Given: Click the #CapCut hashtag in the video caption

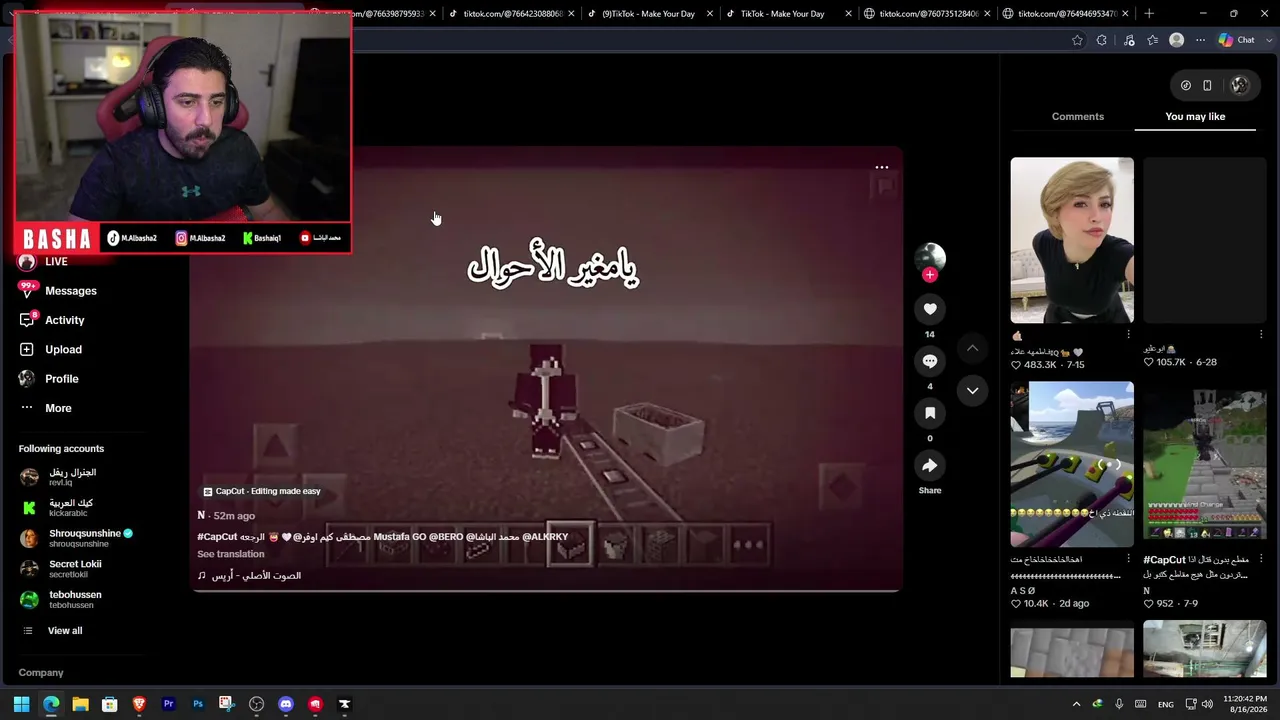Looking at the screenshot, I should pos(216,537).
